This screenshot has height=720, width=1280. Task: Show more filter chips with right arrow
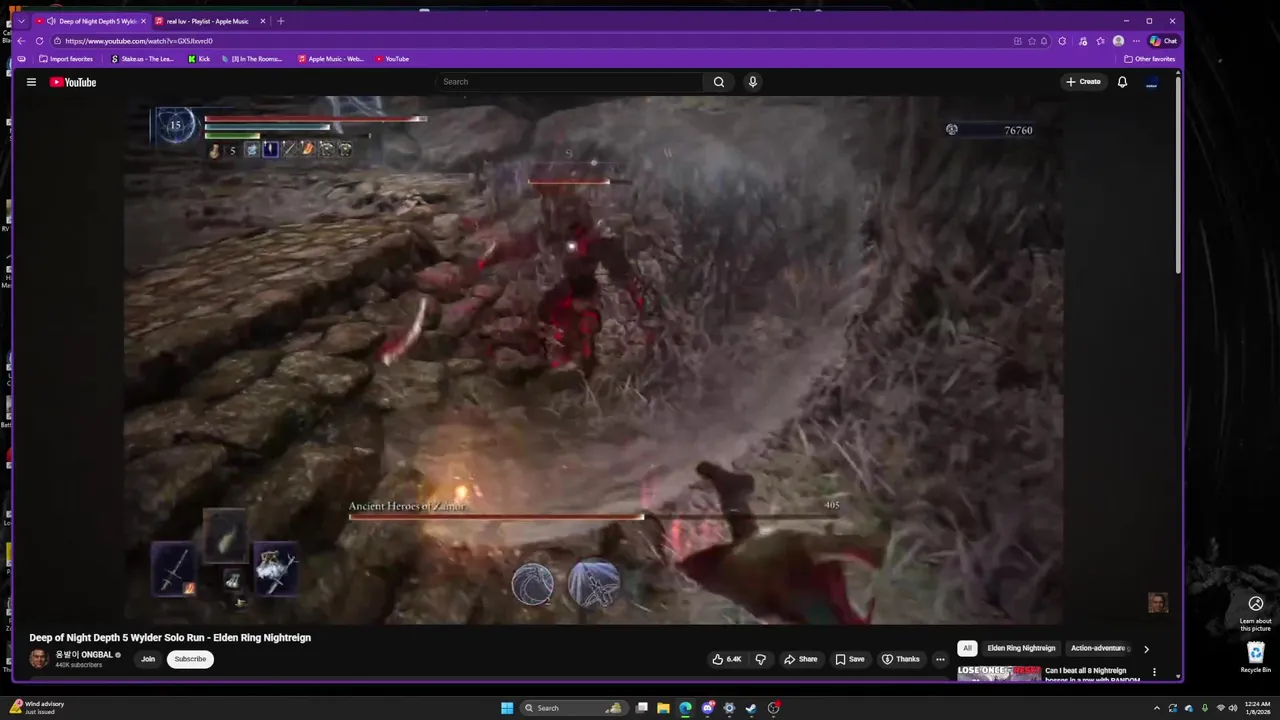tap(1146, 648)
